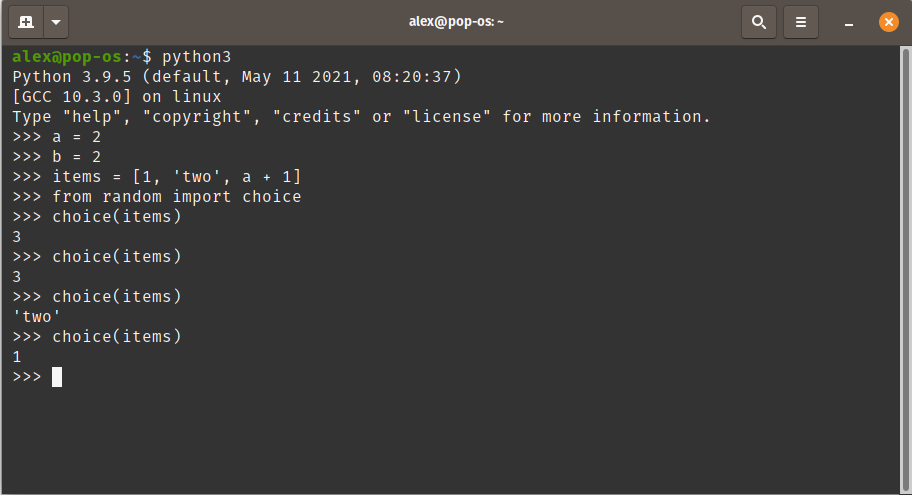
Task: Click the blinking cursor at empty prompt
Action: coord(57,377)
